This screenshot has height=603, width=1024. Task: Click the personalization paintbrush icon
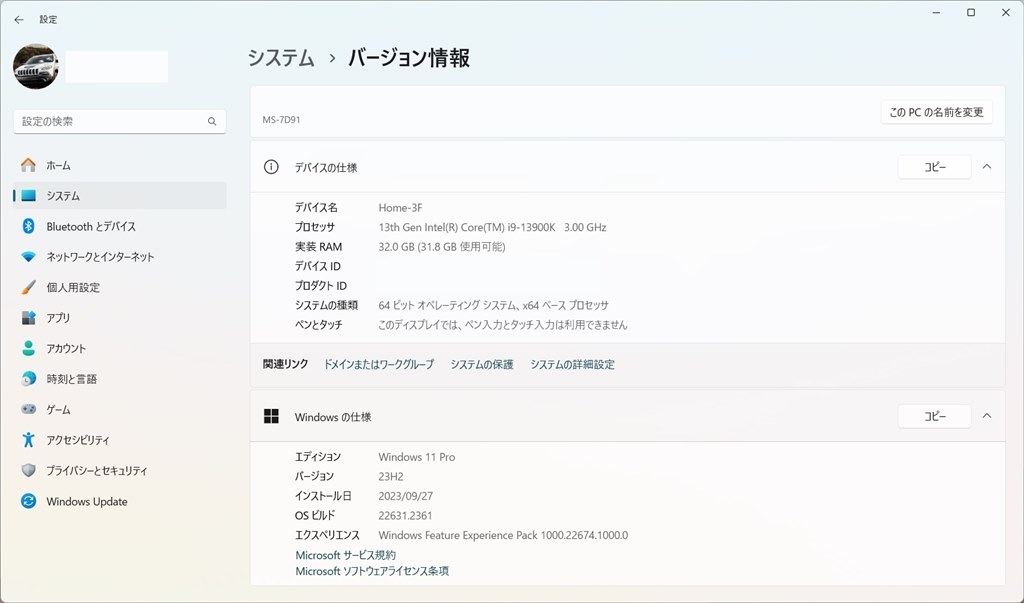[28, 287]
